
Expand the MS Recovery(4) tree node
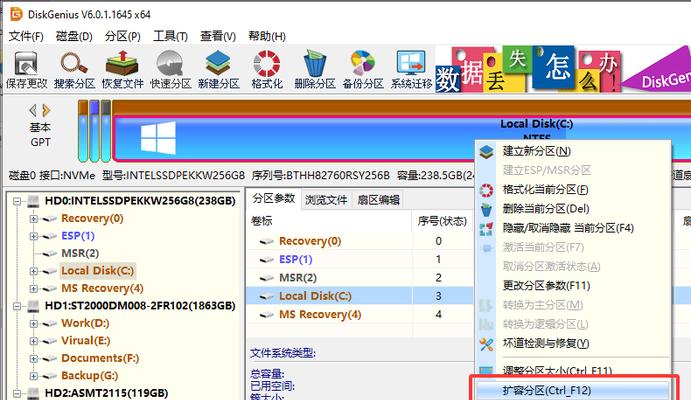[x=33, y=289]
